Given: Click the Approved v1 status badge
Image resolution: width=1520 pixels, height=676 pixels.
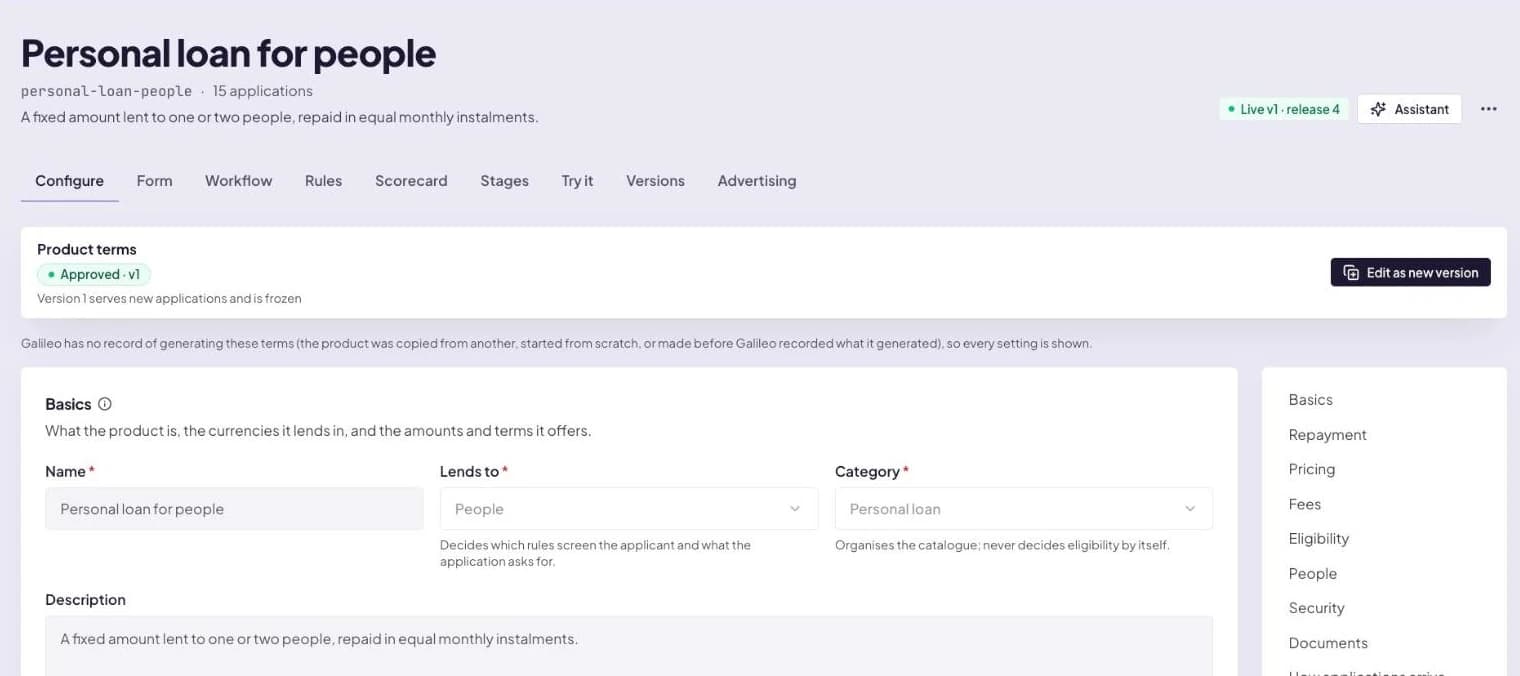Looking at the screenshot, I should (94, 274).
